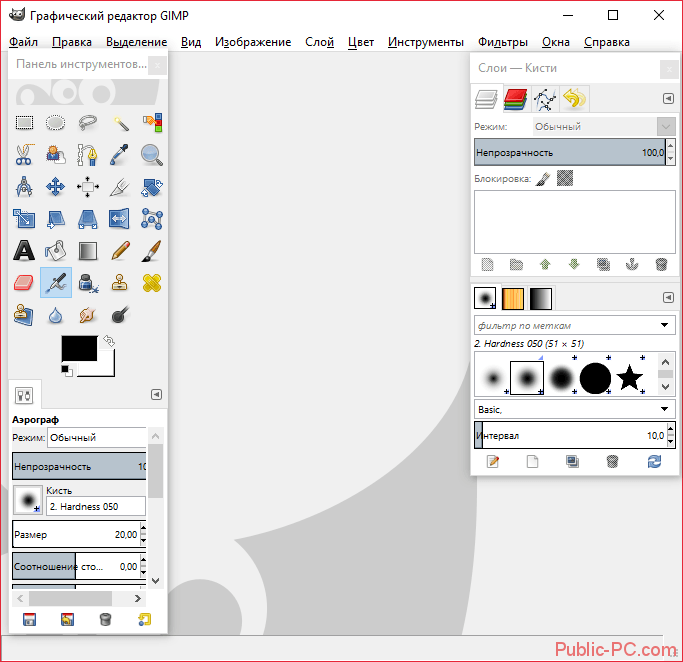Select the Airbrush tool

pyautogui.click(x=56, y=283)
